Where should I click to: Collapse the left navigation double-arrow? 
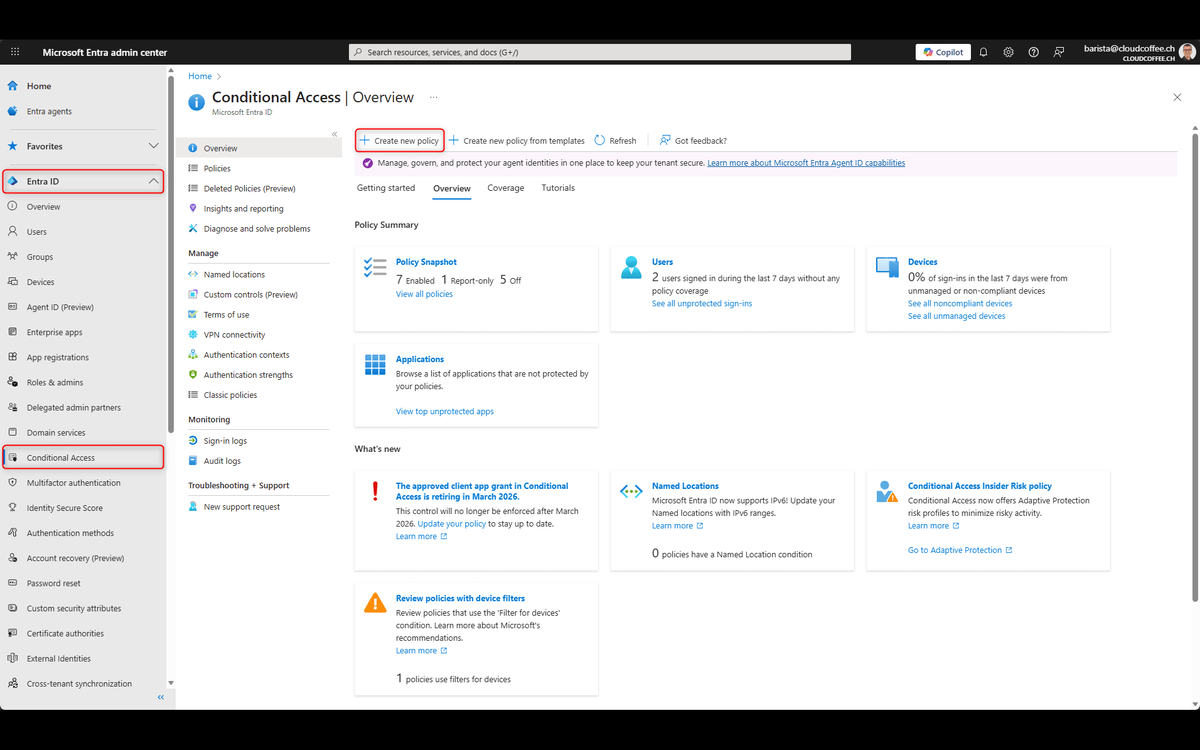pyautogui.click(x=161, y=697)
